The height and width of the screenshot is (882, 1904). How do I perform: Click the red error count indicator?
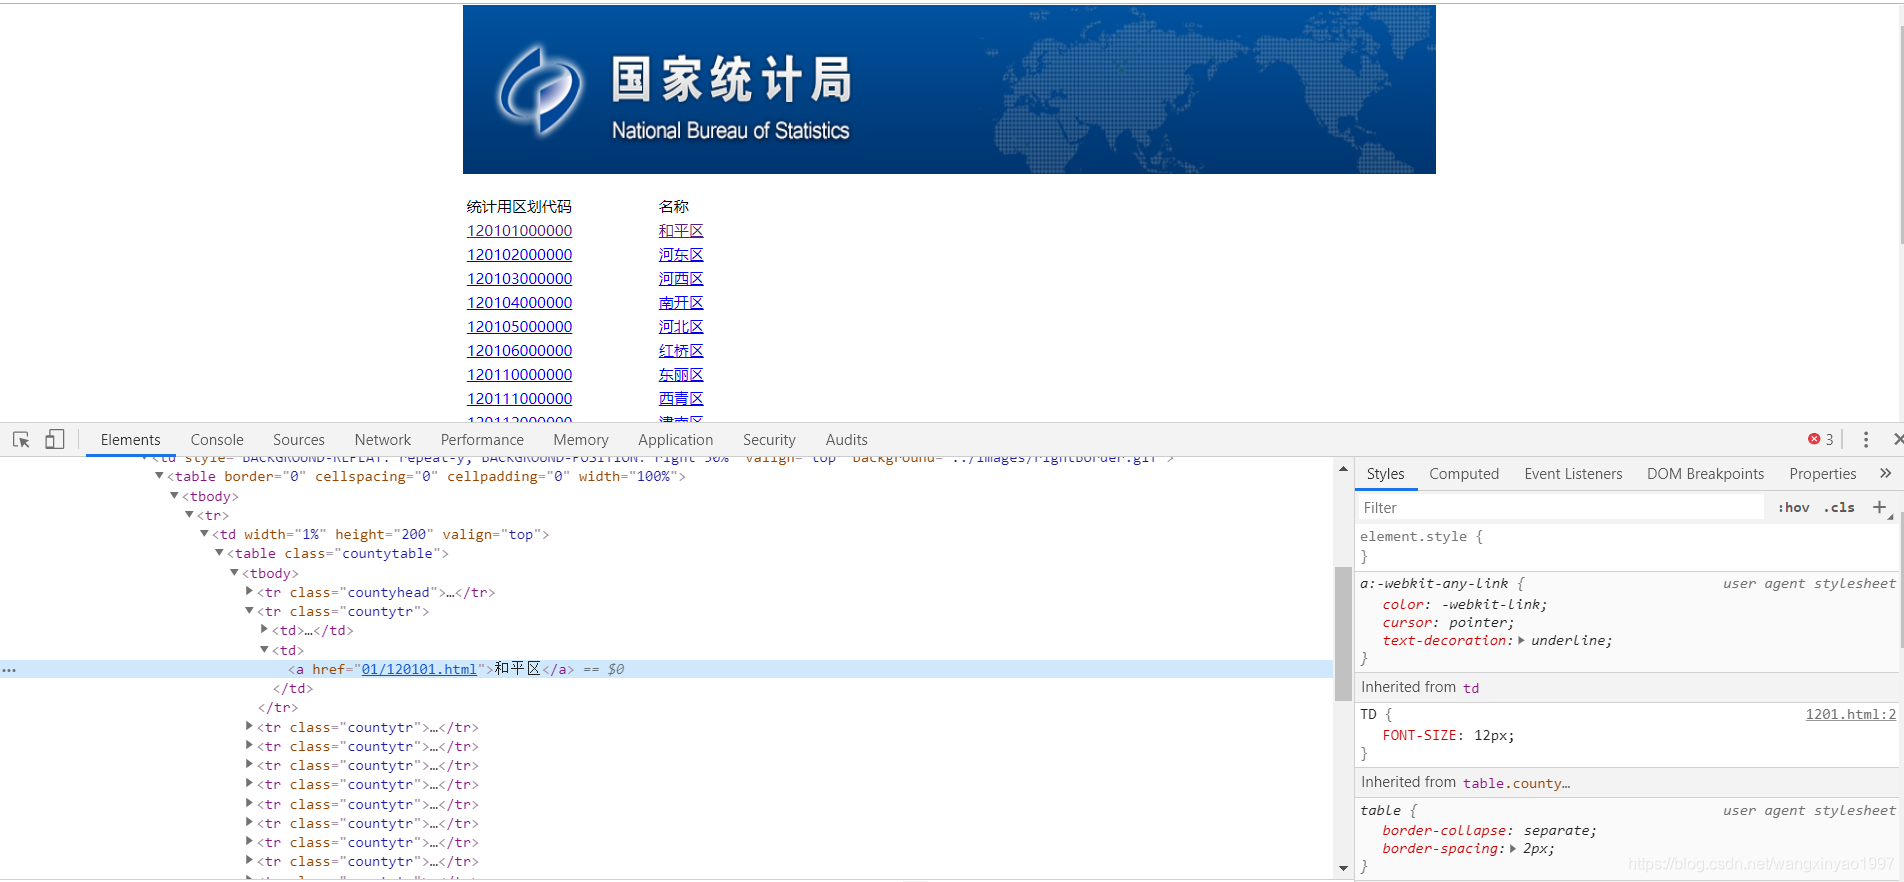click(x=1820, y=440)
